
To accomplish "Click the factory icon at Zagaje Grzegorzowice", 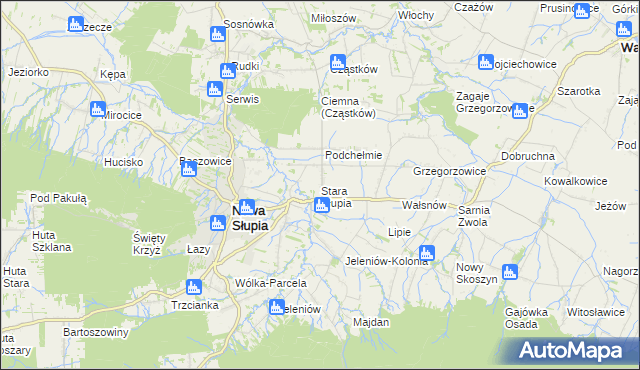I will coord(520,111).
